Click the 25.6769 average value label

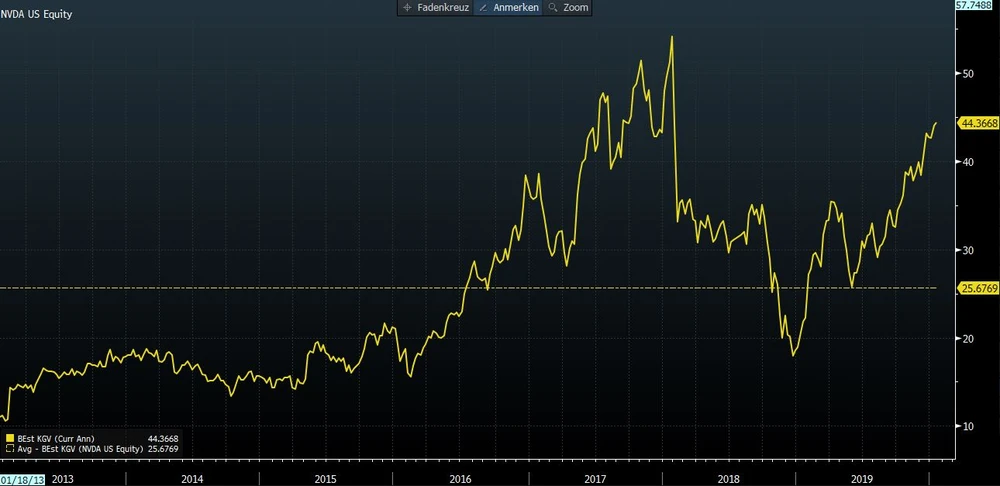tap(976, 288)
